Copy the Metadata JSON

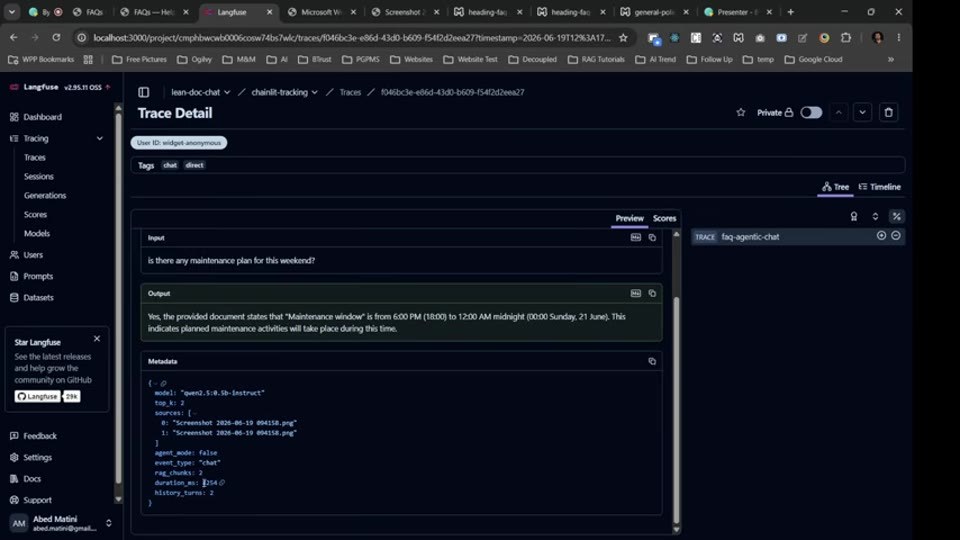(652, 361)
